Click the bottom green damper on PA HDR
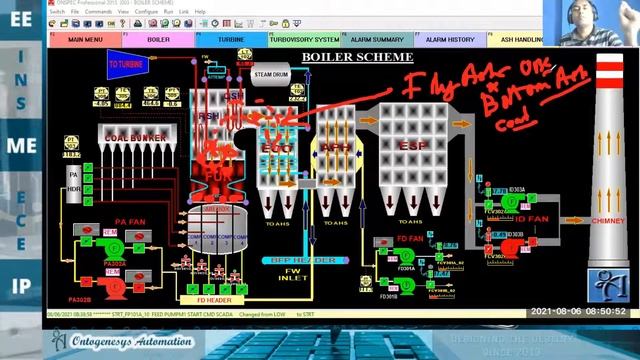 [88, 201]
